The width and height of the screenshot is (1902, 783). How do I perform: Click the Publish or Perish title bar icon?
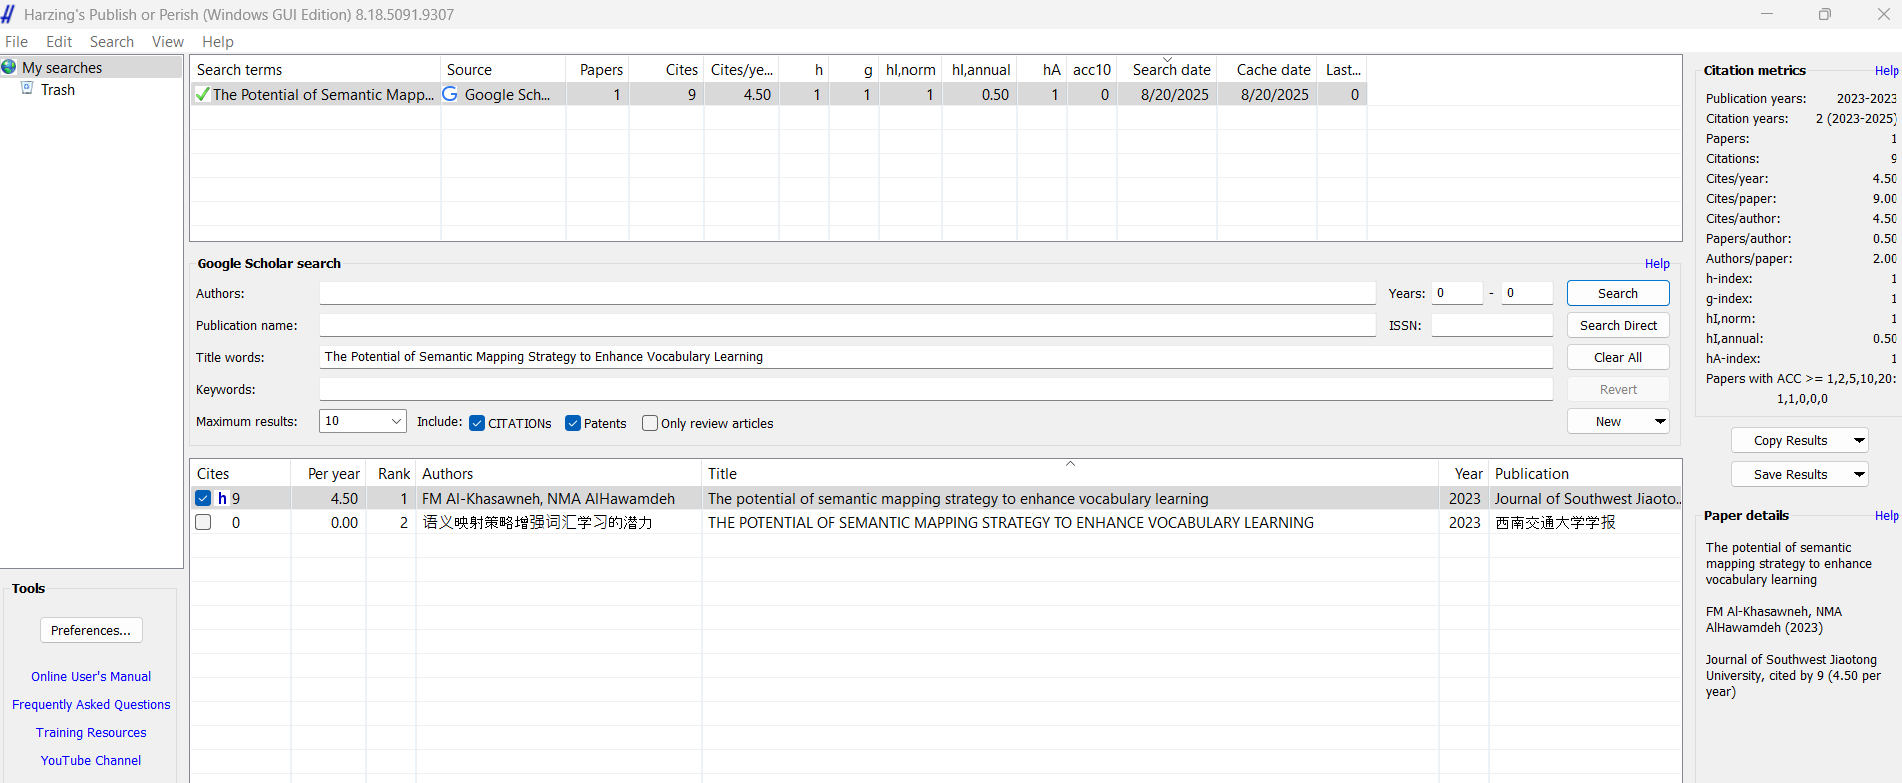(x=9, y=14)
